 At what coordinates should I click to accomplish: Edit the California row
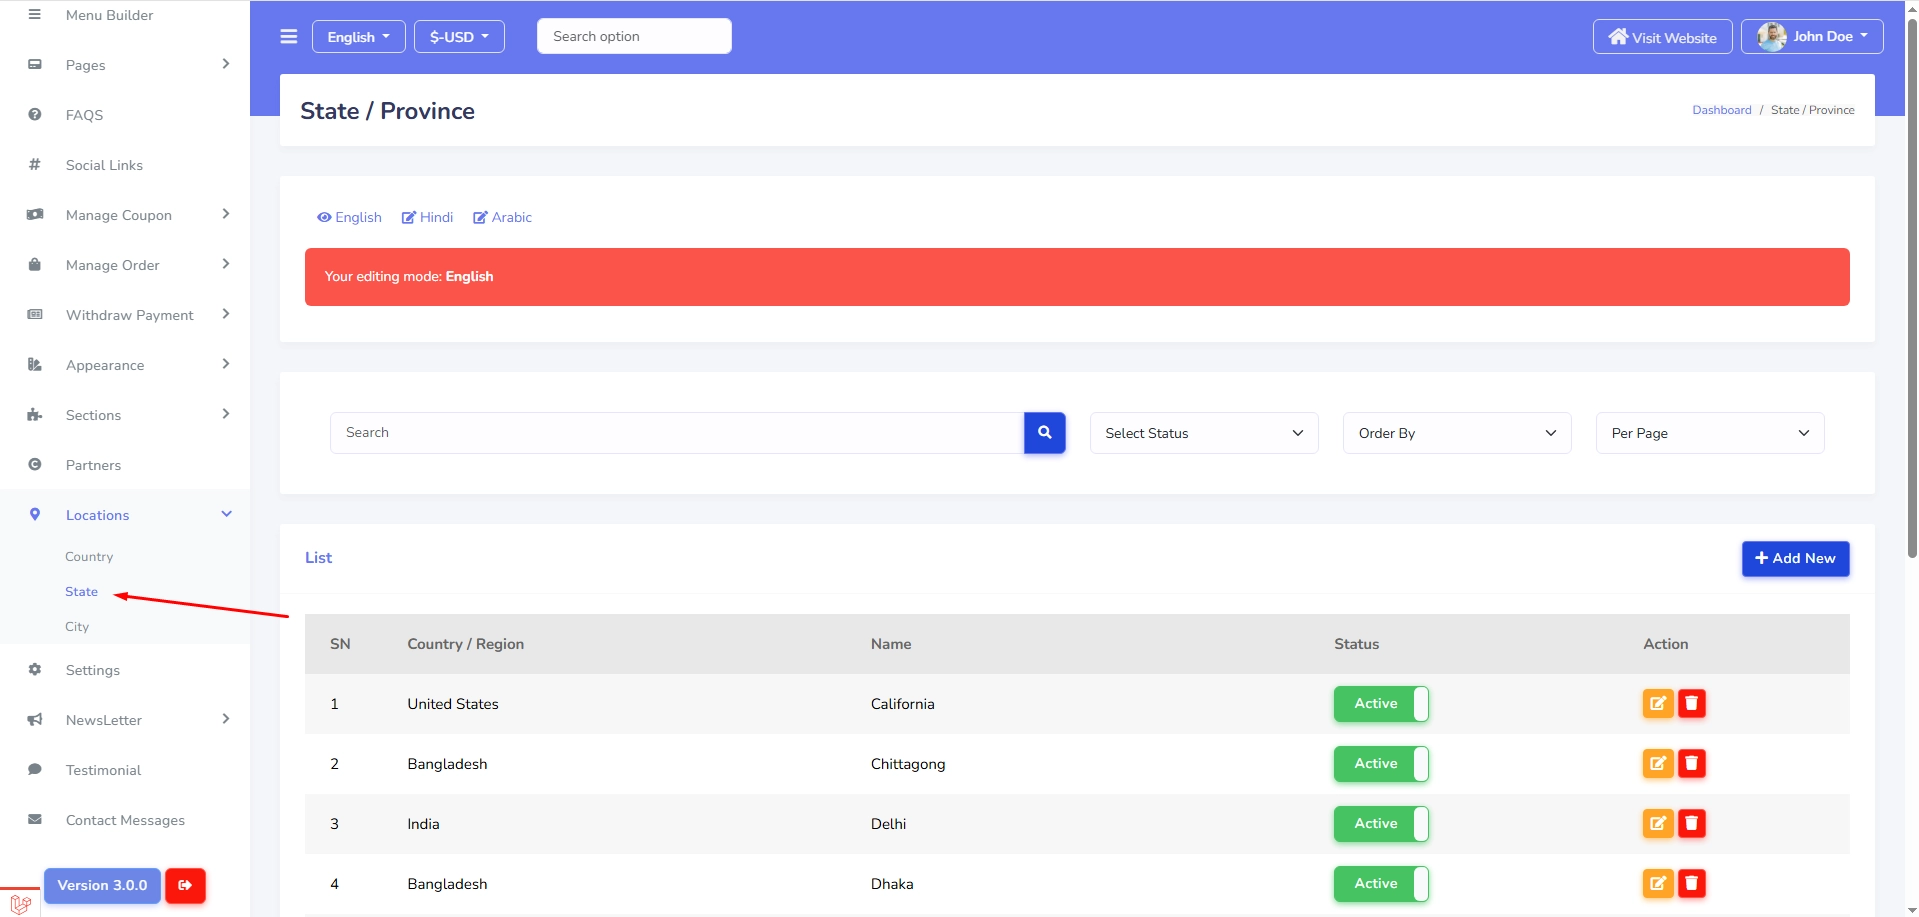click(x=1657, y=704)
